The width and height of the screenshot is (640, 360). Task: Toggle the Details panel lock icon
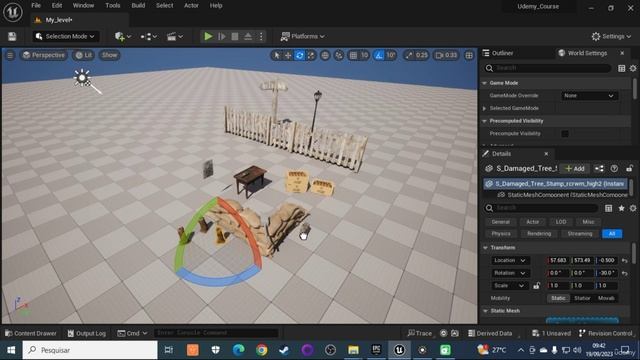pos(629,169)
